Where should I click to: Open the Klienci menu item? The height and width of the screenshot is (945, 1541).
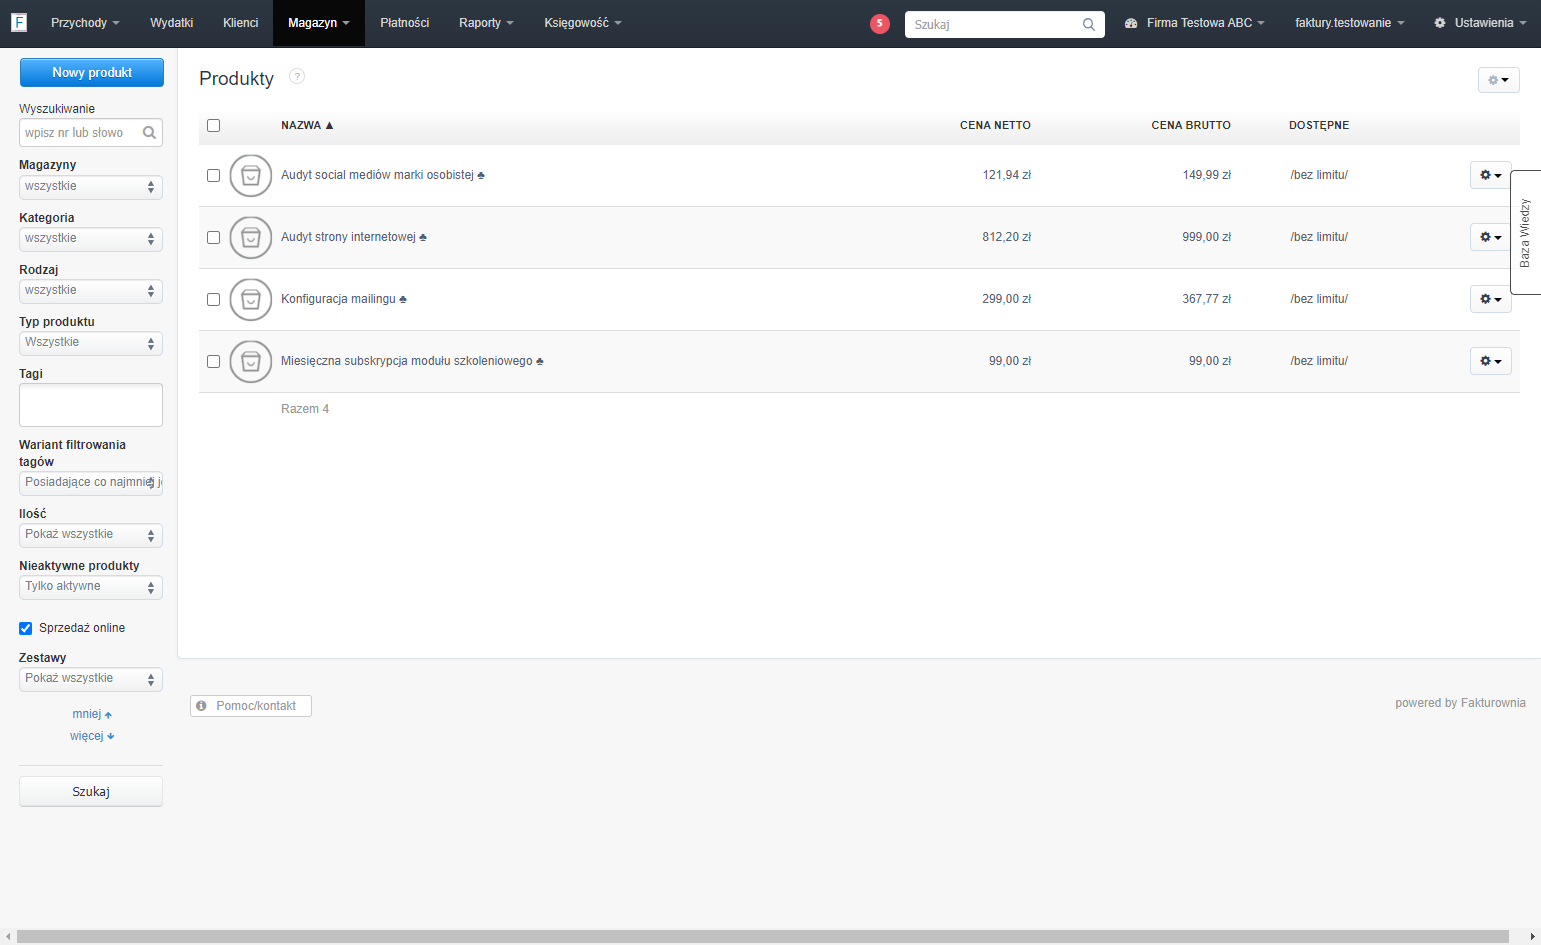[241, 23]
